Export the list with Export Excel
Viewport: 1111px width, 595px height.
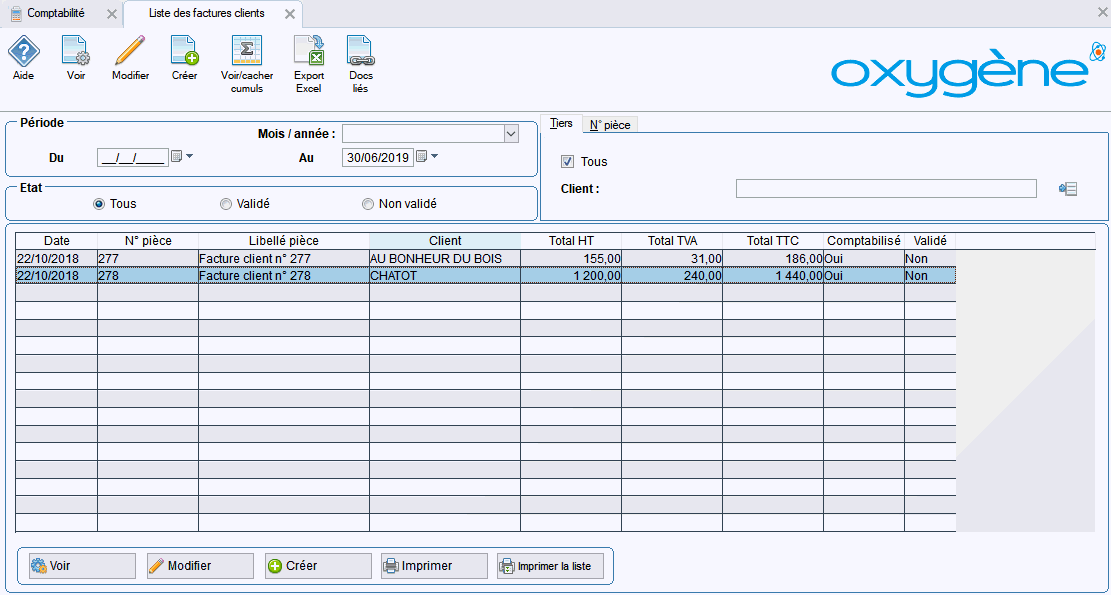point(308,51)
